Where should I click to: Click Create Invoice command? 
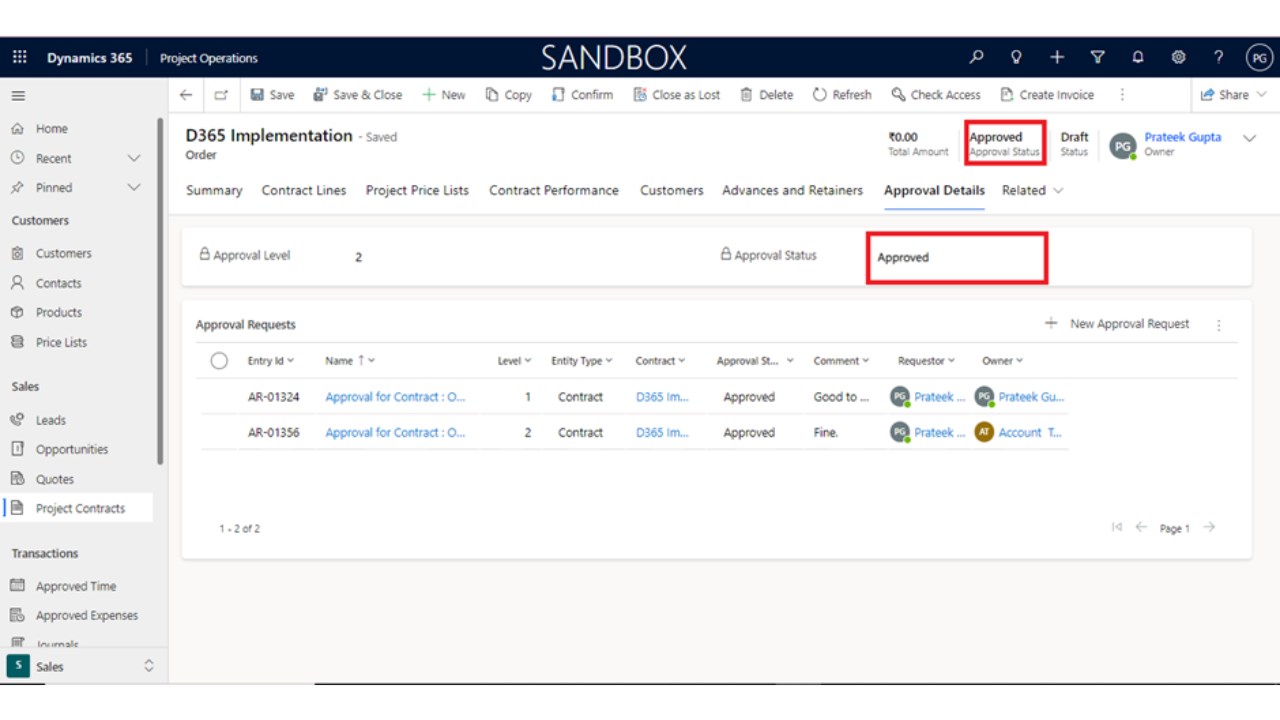(x=1047, y=95)
